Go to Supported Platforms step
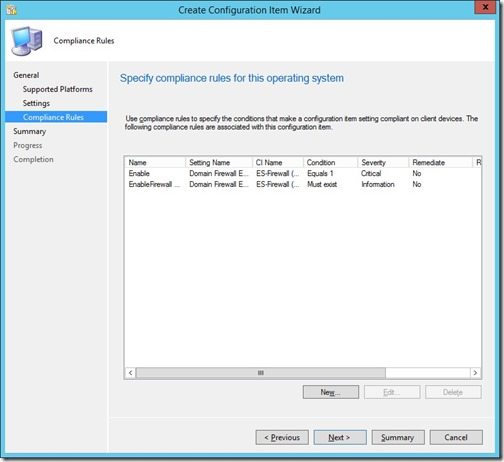The image size is (504, 462). click(x=58, y=89)
